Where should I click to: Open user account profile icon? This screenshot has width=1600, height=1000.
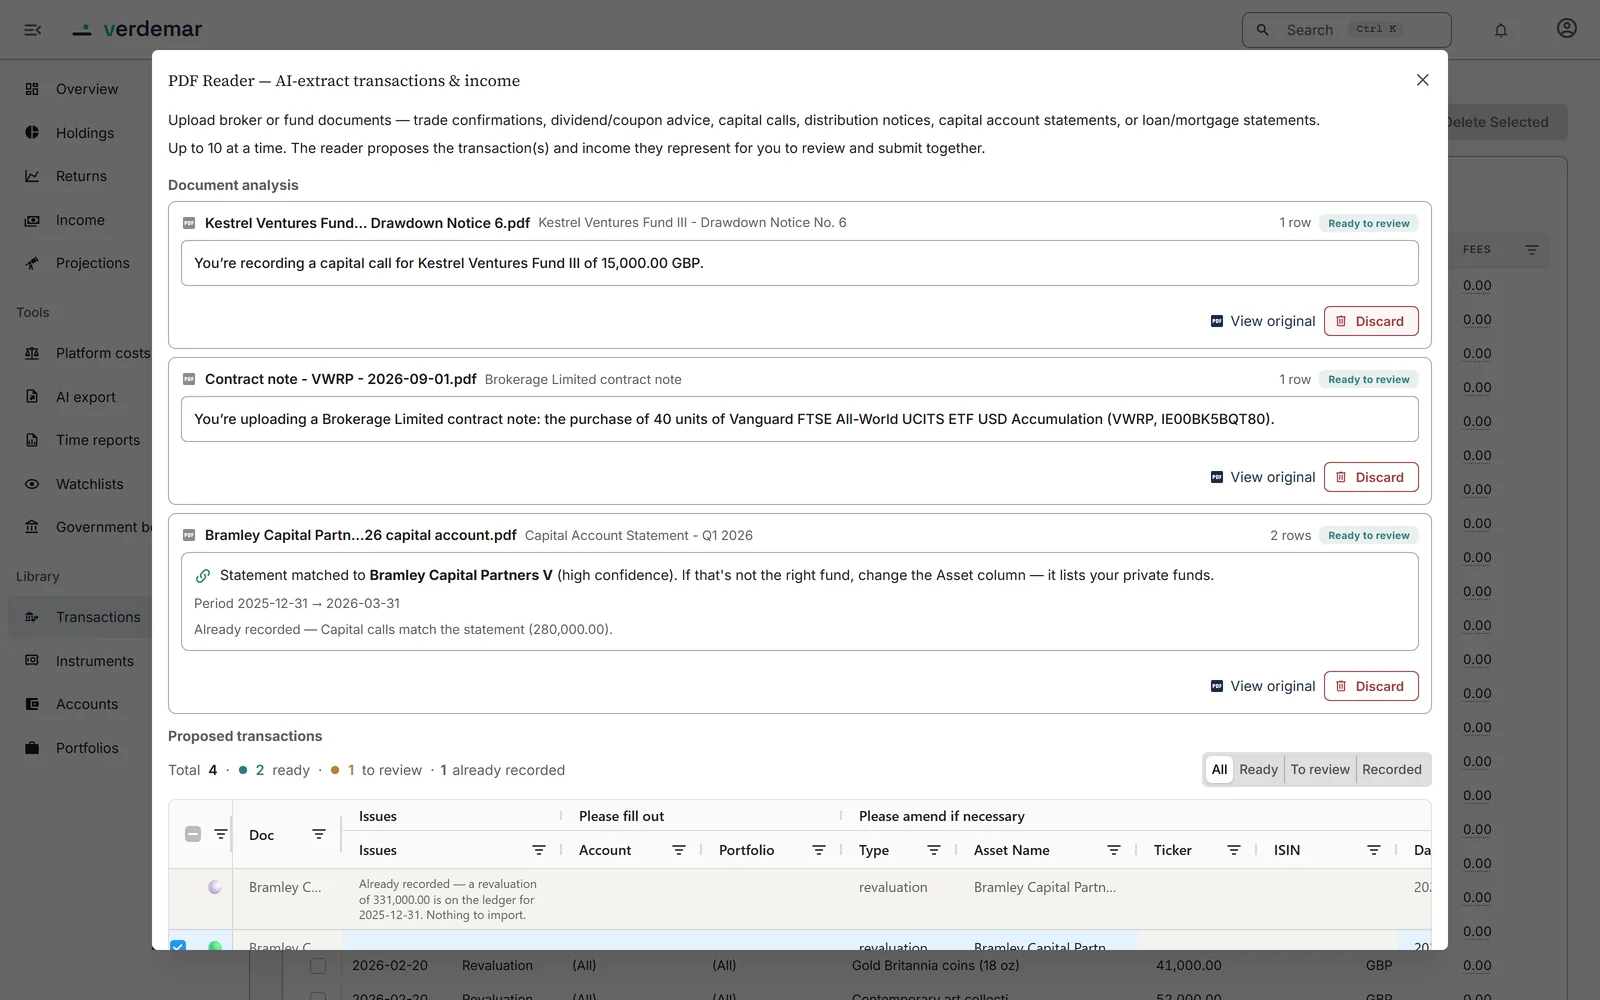1567,29
